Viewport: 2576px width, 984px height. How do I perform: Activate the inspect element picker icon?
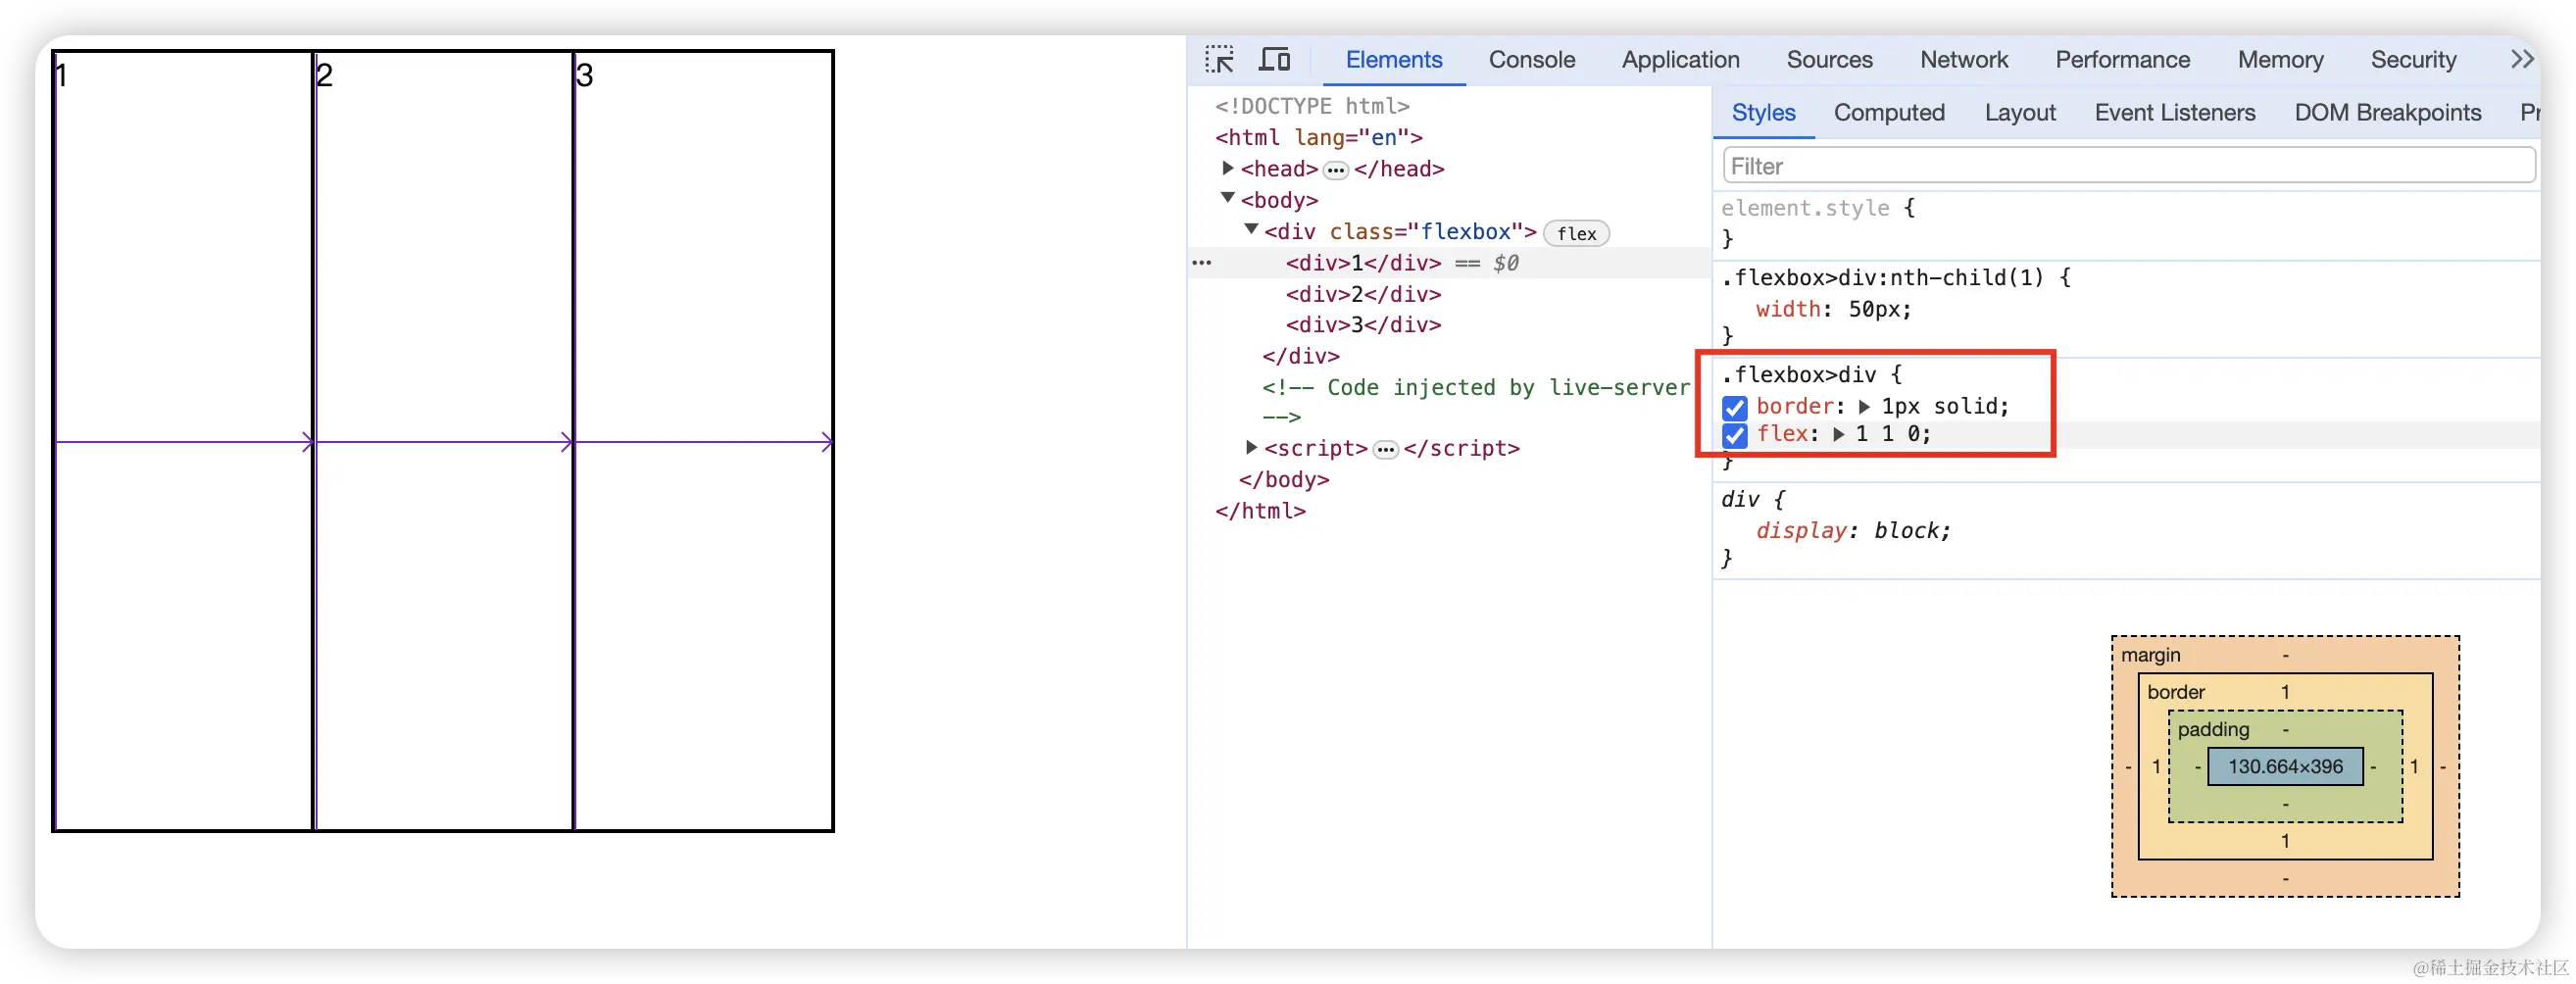tap(1218, 59)
